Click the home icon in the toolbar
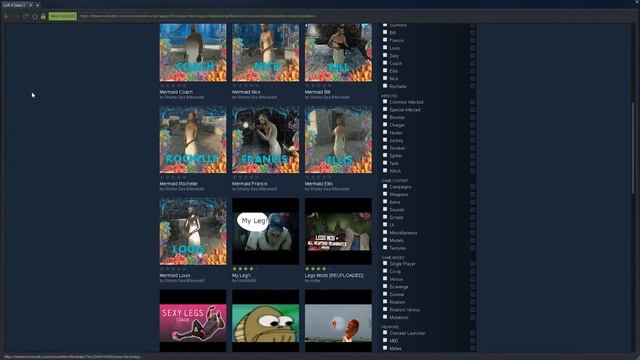Image resolution: width=640 pixels, height=360 pixels. tap(35, 16)
